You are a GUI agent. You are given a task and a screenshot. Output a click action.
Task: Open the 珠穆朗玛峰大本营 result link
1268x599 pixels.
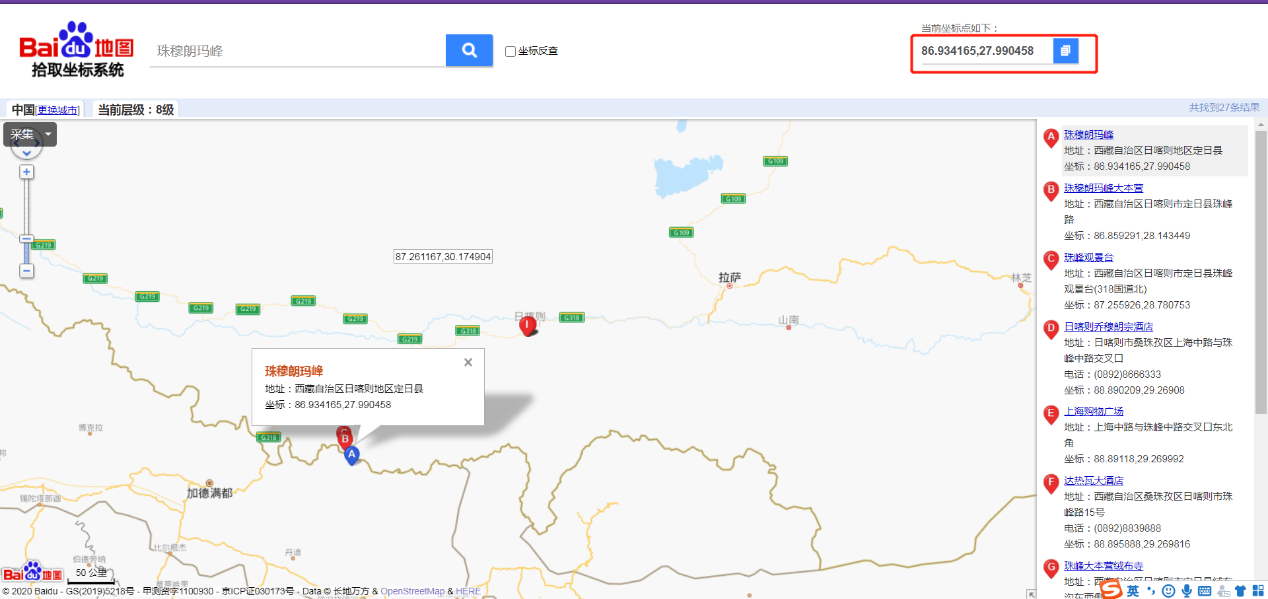pyautogui.click(x=1103, y=188)
